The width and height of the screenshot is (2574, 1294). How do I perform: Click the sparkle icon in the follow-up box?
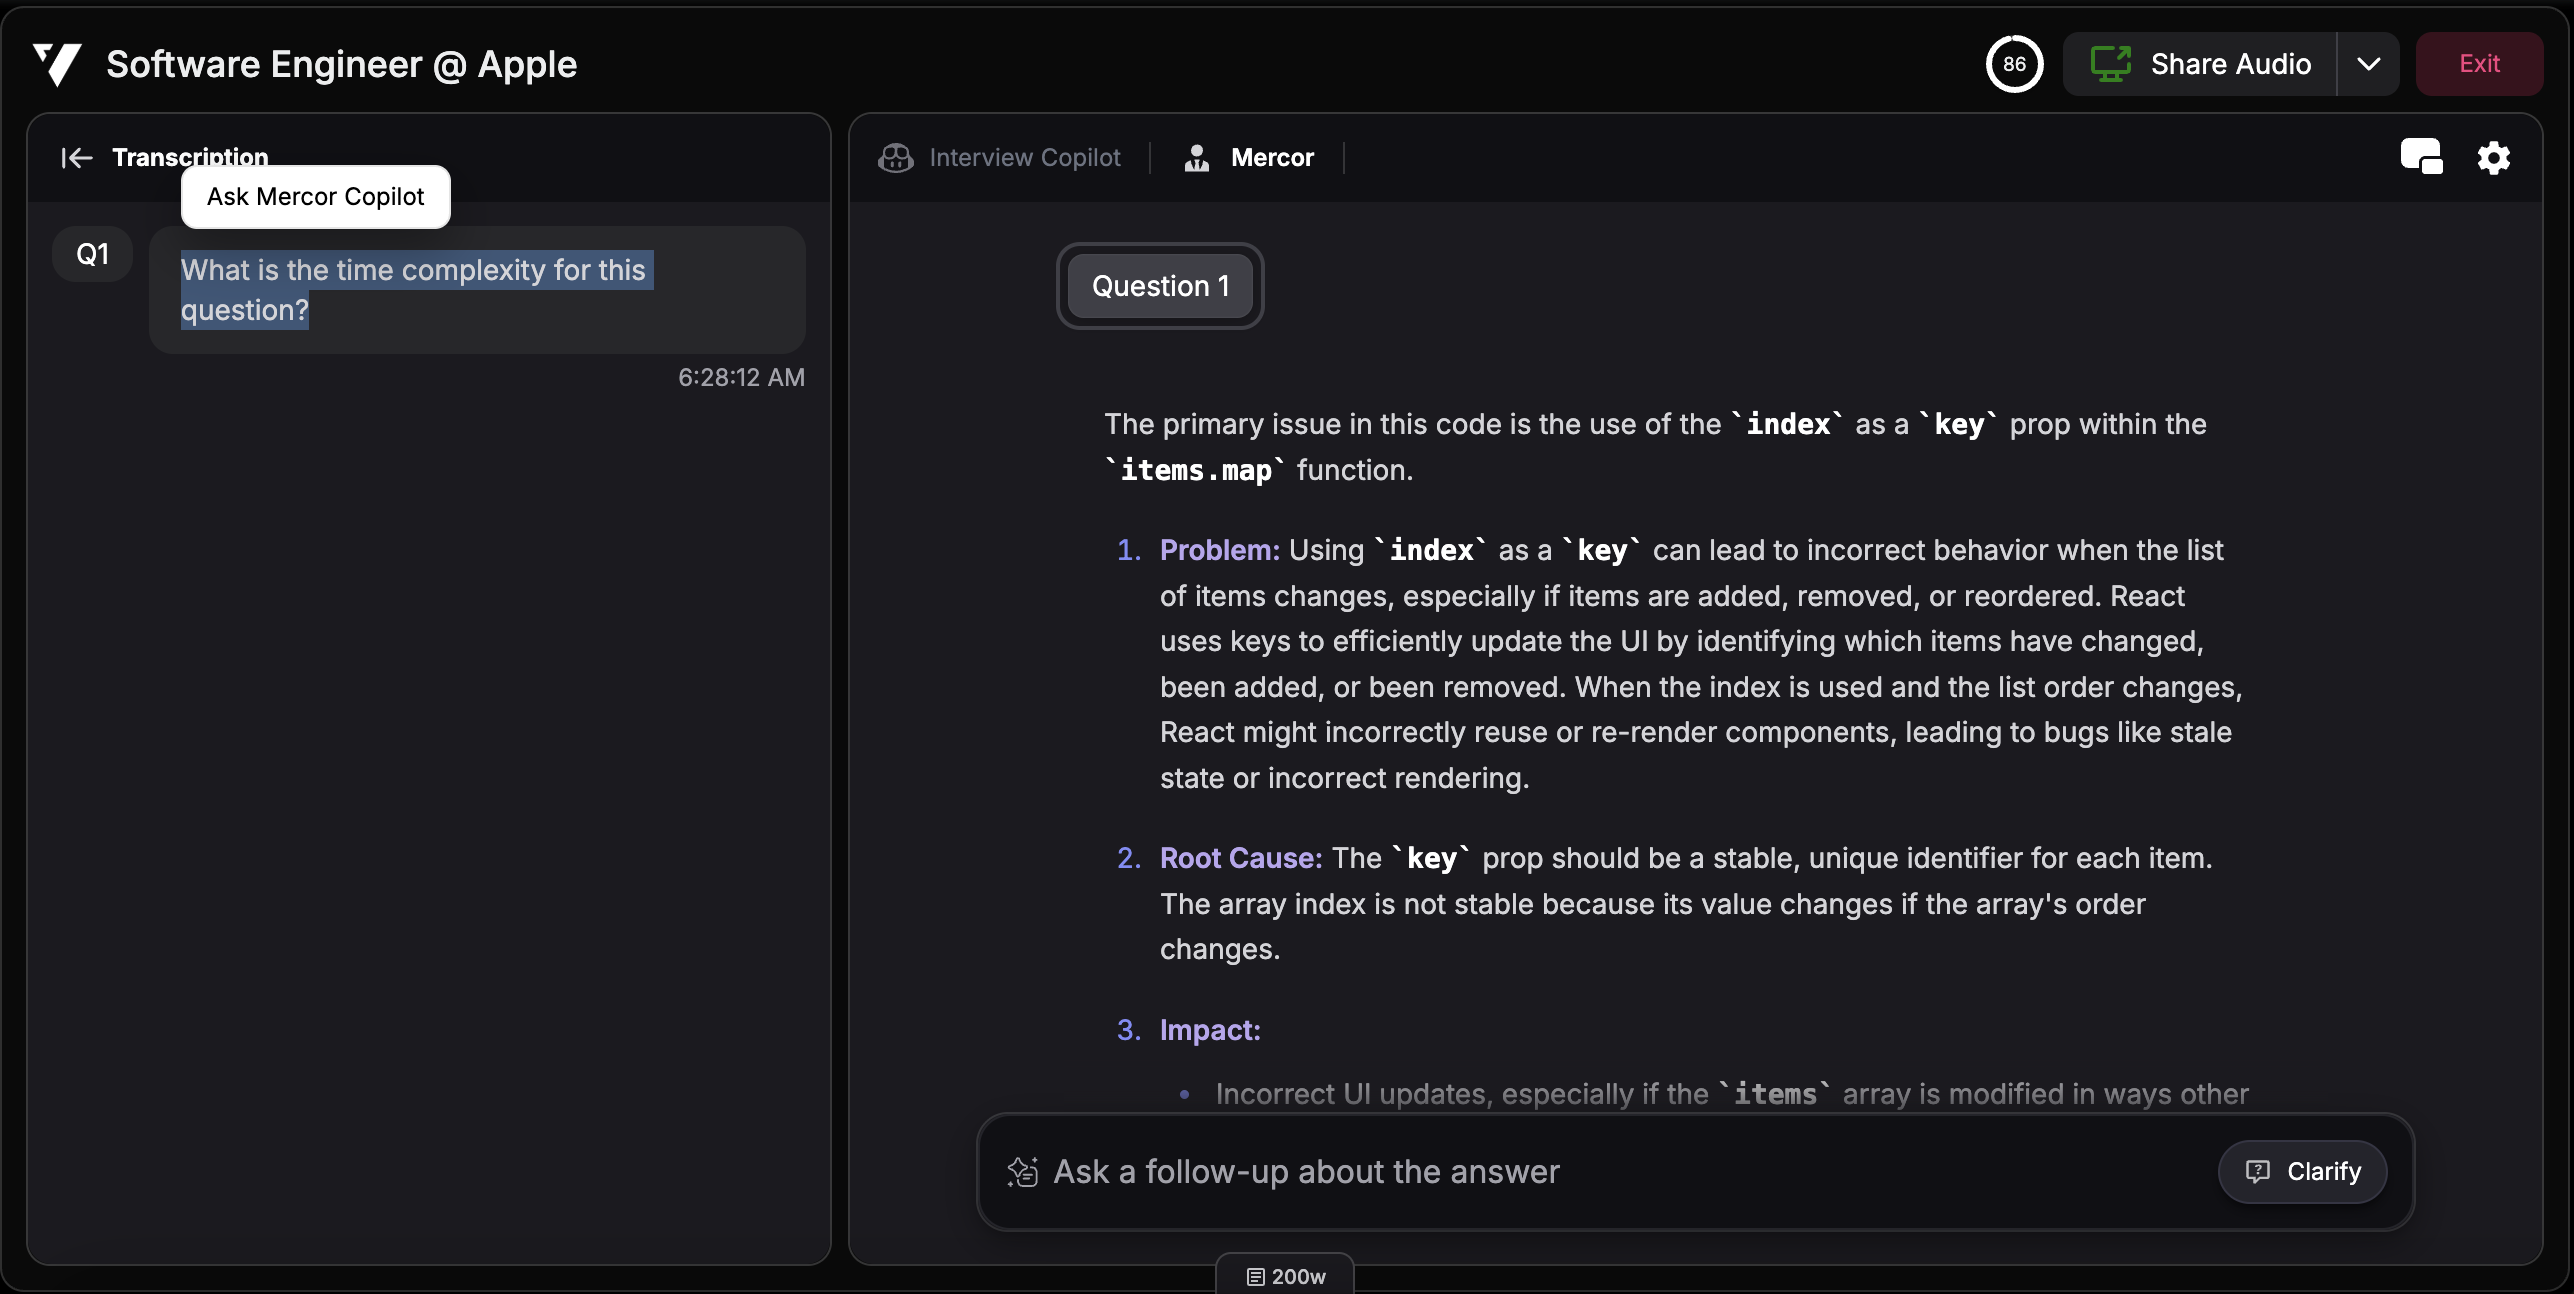click(x=1023, y=1172)
